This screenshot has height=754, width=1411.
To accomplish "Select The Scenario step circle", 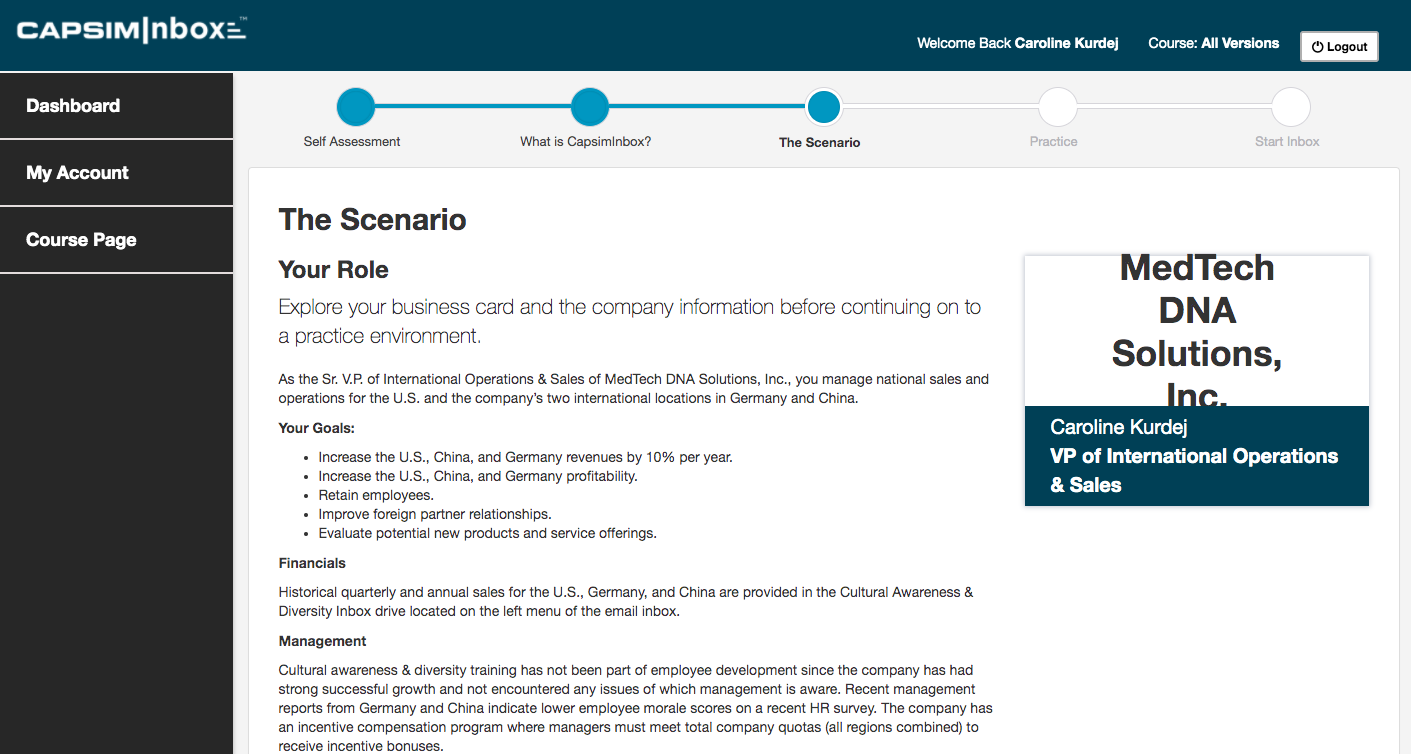I will (x=823, y=106).
